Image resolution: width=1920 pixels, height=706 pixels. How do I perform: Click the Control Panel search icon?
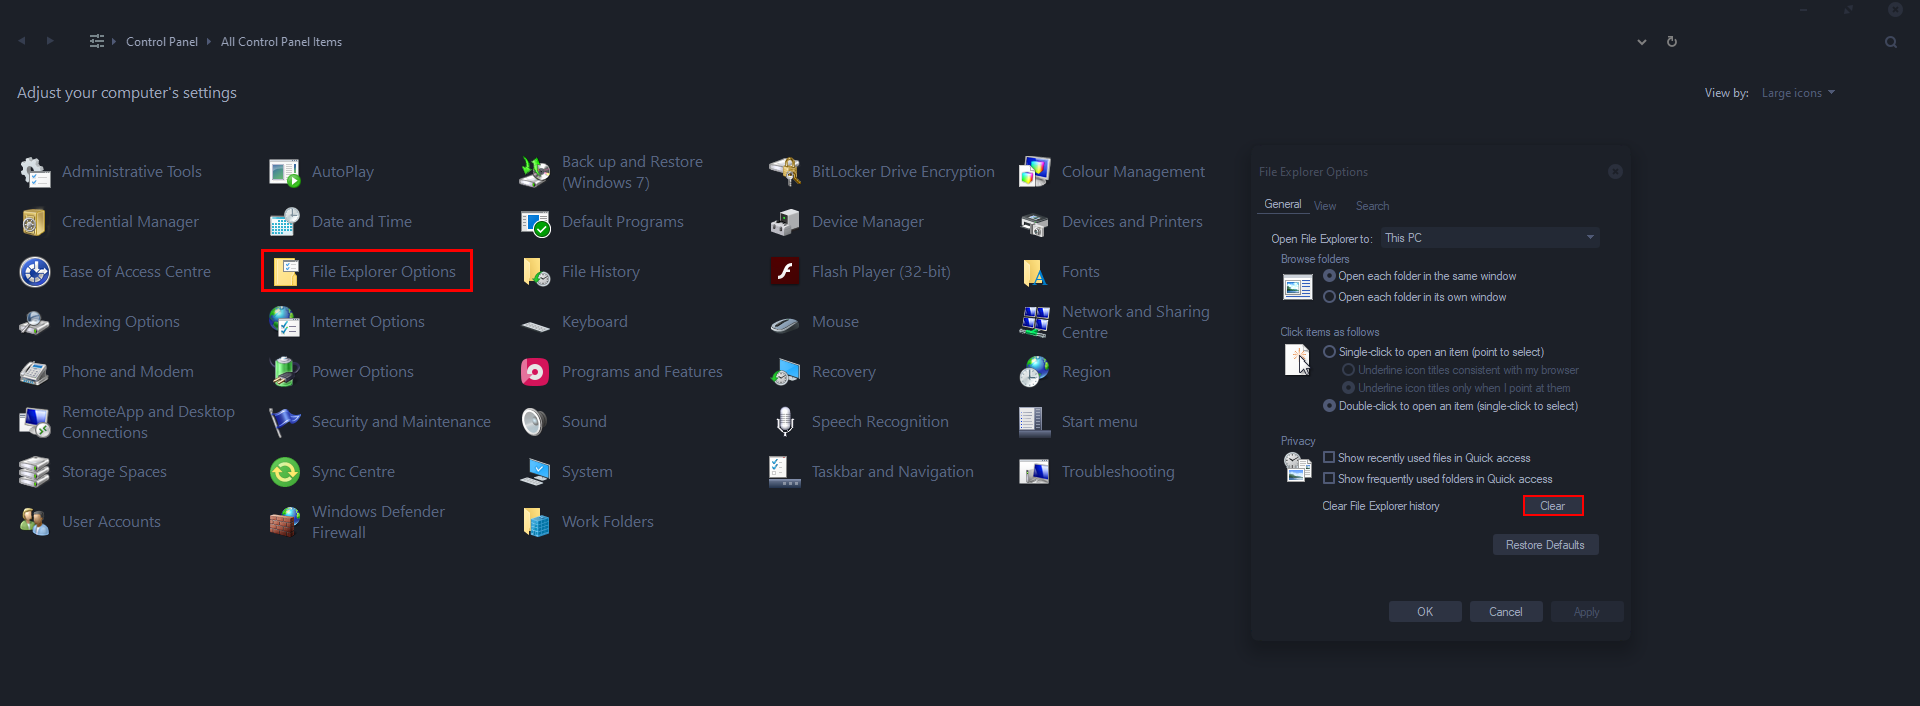[1891, 42]
